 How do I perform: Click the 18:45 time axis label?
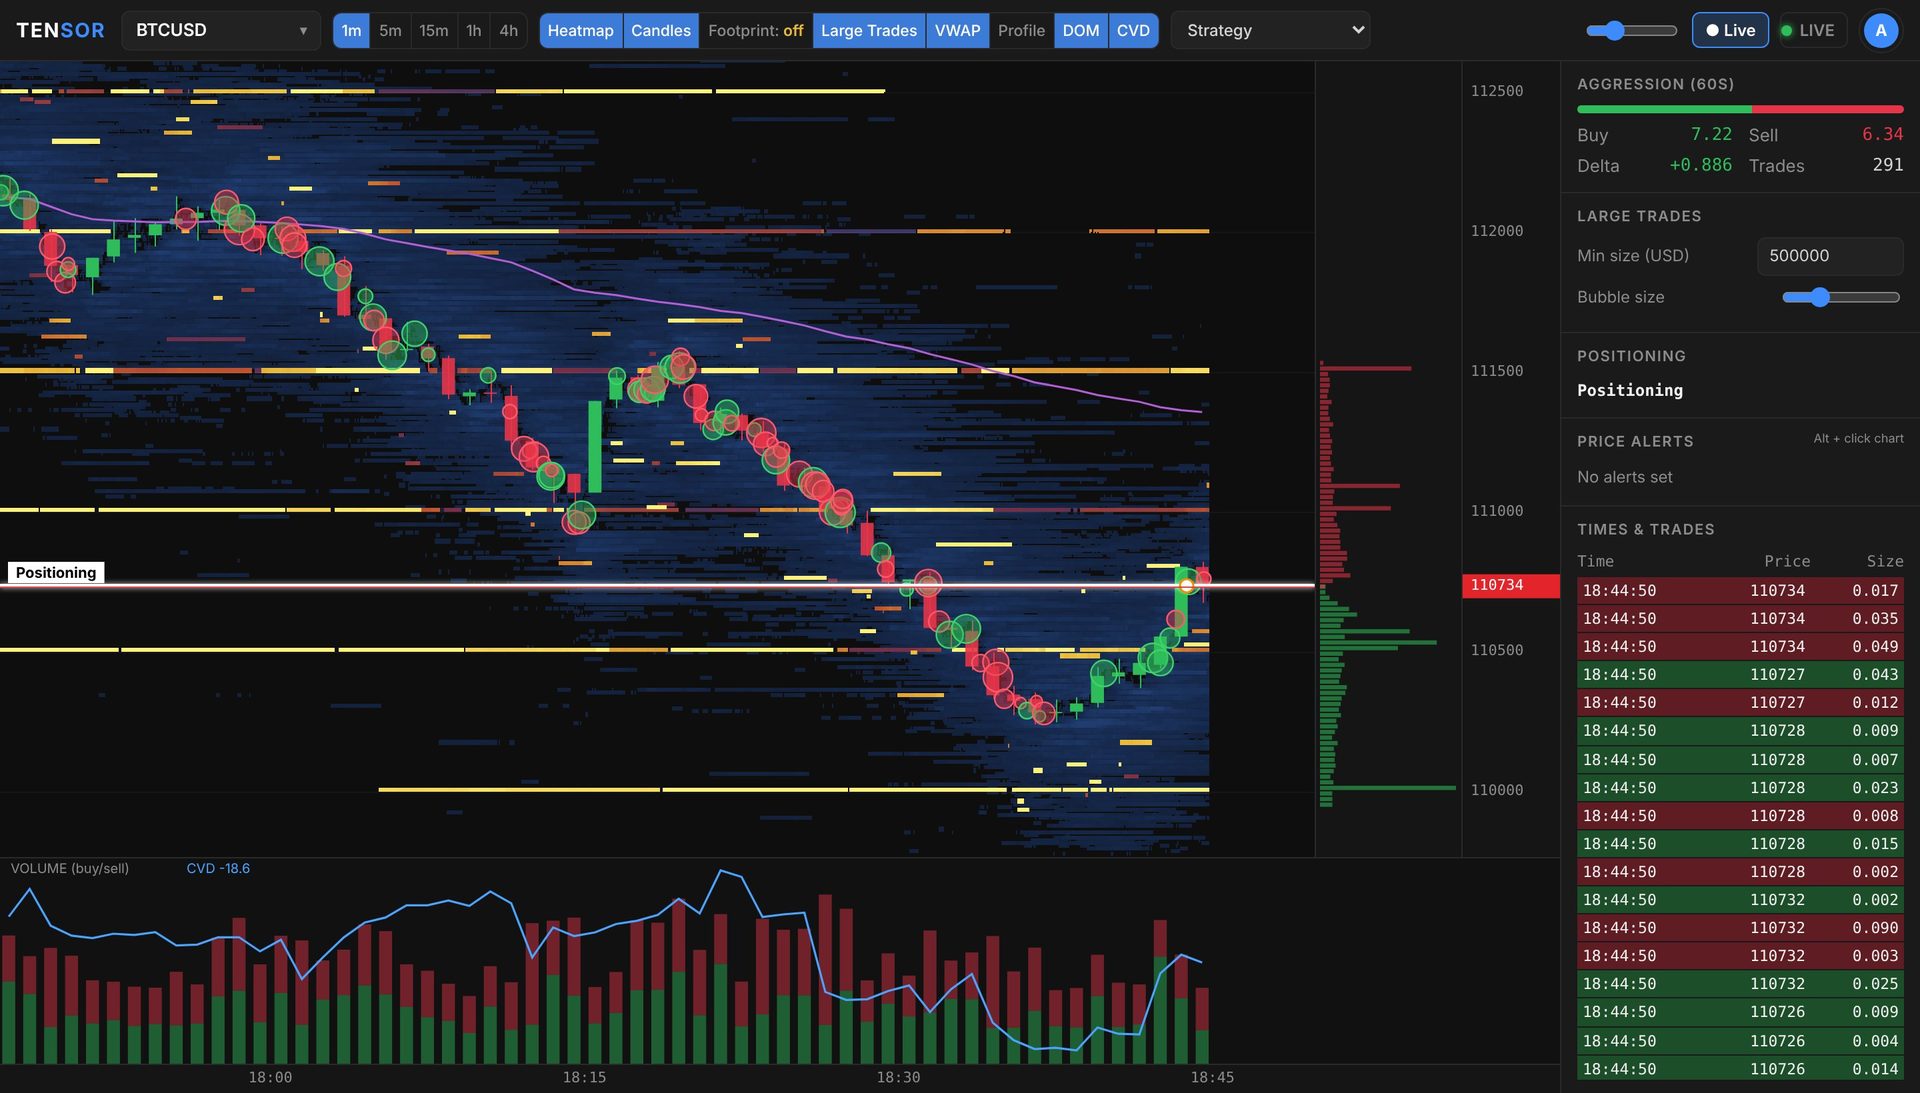tap(1212, 1077)
